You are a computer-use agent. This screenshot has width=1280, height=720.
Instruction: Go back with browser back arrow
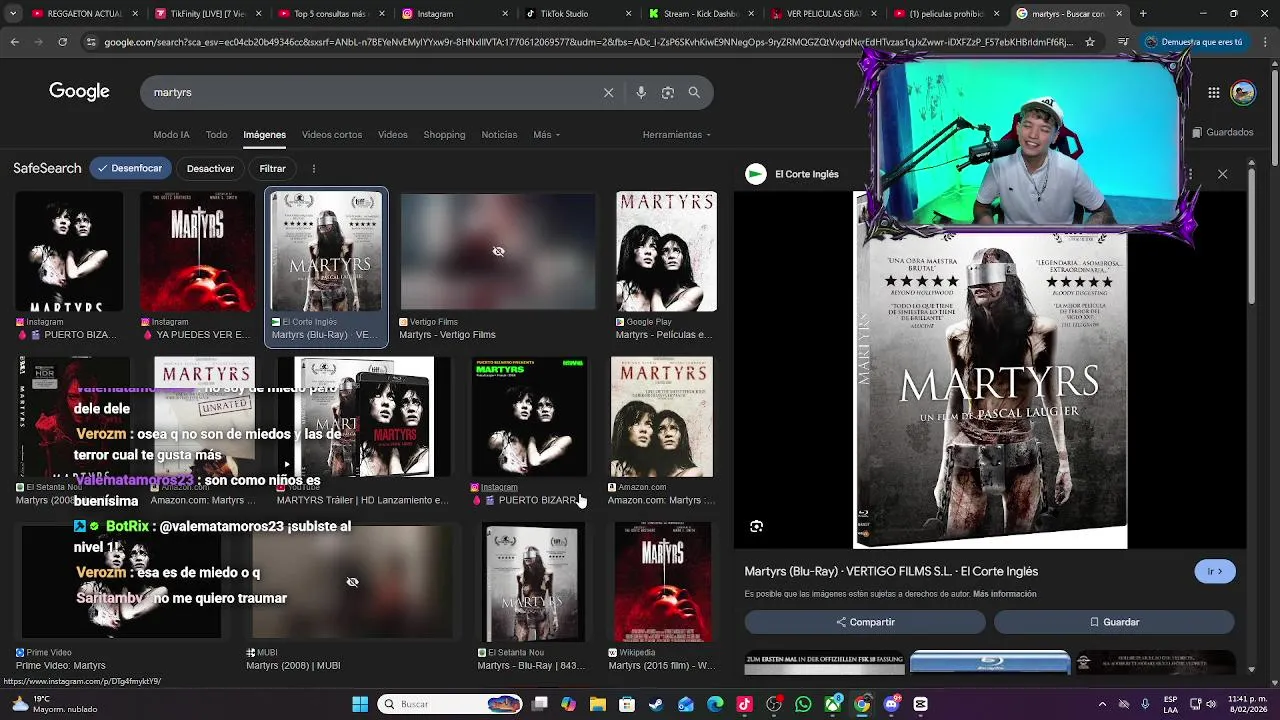pos(14,42)
